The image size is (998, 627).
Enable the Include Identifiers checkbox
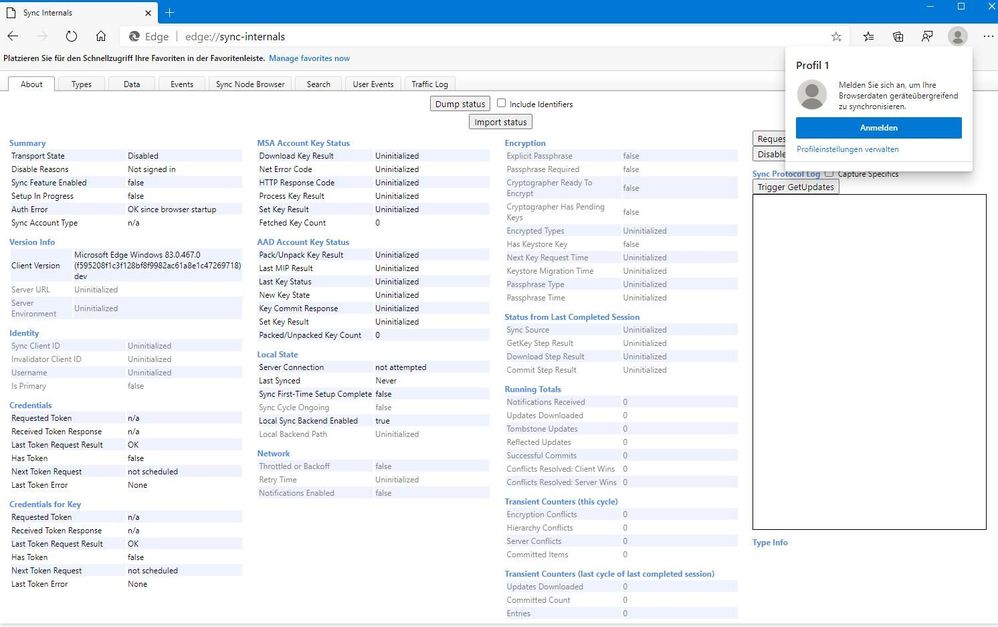pyautogui.click(x=502, y=103)
